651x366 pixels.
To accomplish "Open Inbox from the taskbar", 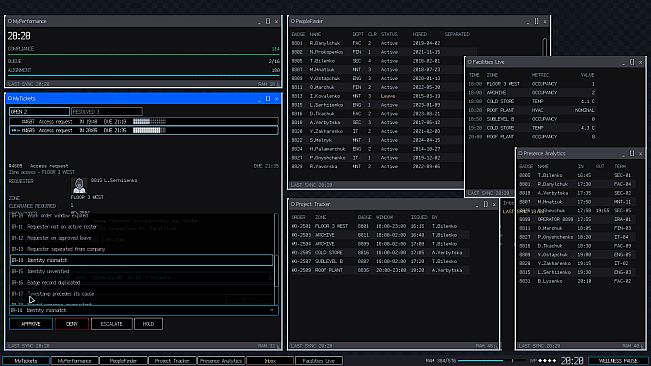I will (270, 361).
